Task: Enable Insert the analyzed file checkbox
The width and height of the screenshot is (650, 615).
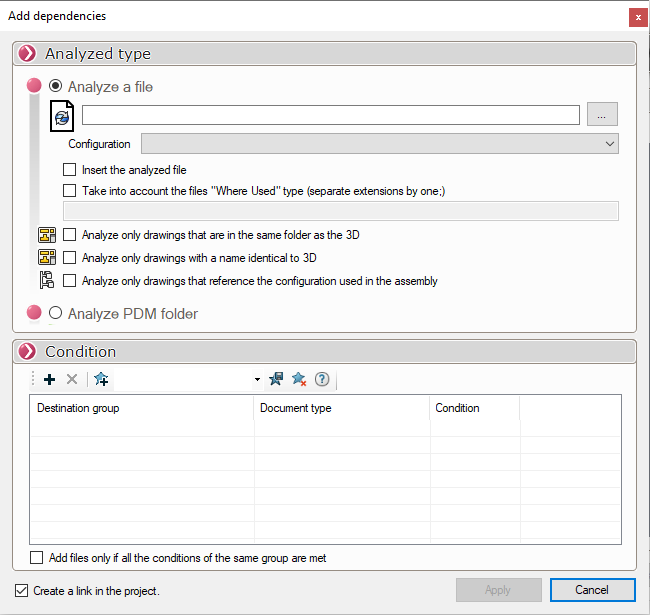Action: point(70,170)
